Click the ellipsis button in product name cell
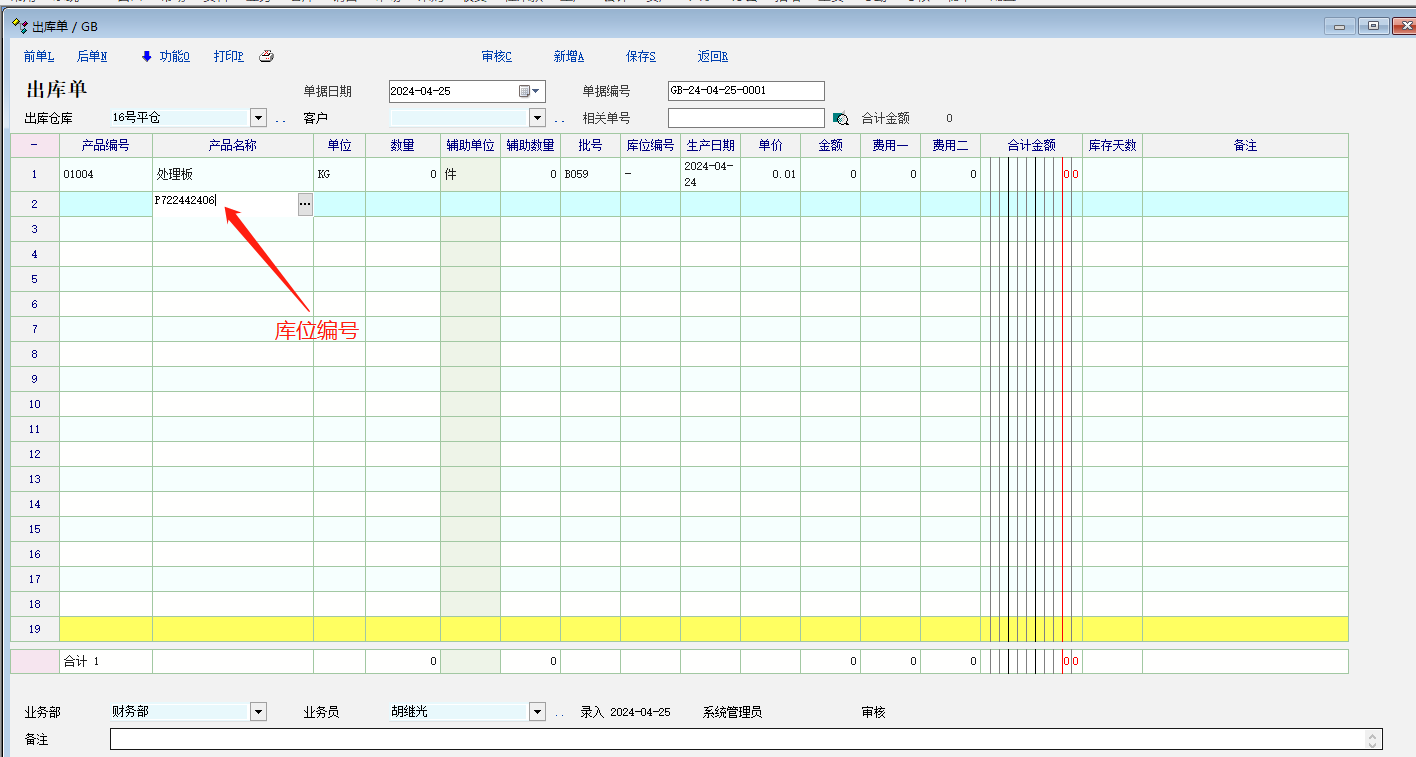1416x757 pixels. click(x=305, y=204)
